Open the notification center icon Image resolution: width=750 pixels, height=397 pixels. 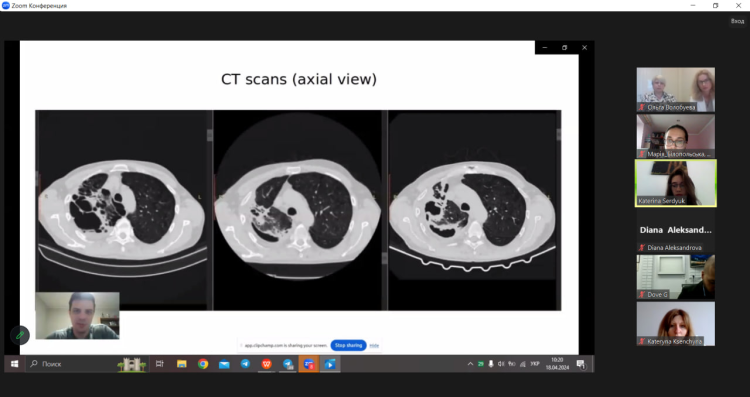tap(581, 364)
